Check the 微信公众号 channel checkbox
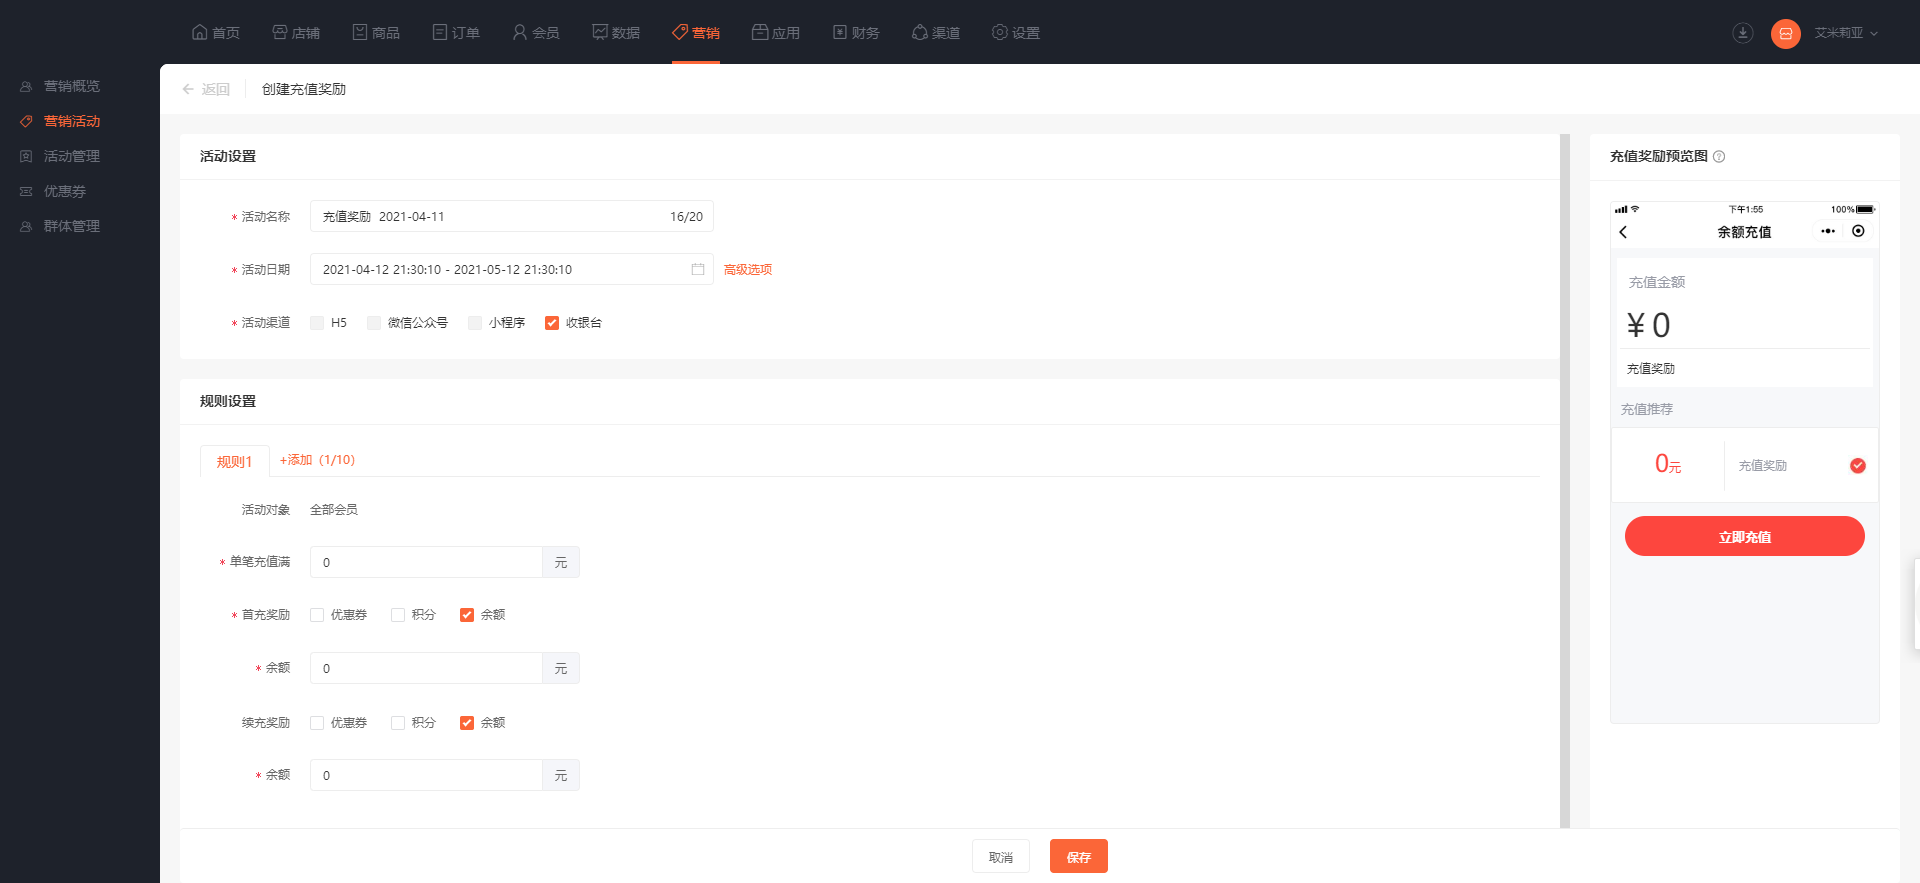Screen dimensions: 1920x883 [x=374, y=323]
